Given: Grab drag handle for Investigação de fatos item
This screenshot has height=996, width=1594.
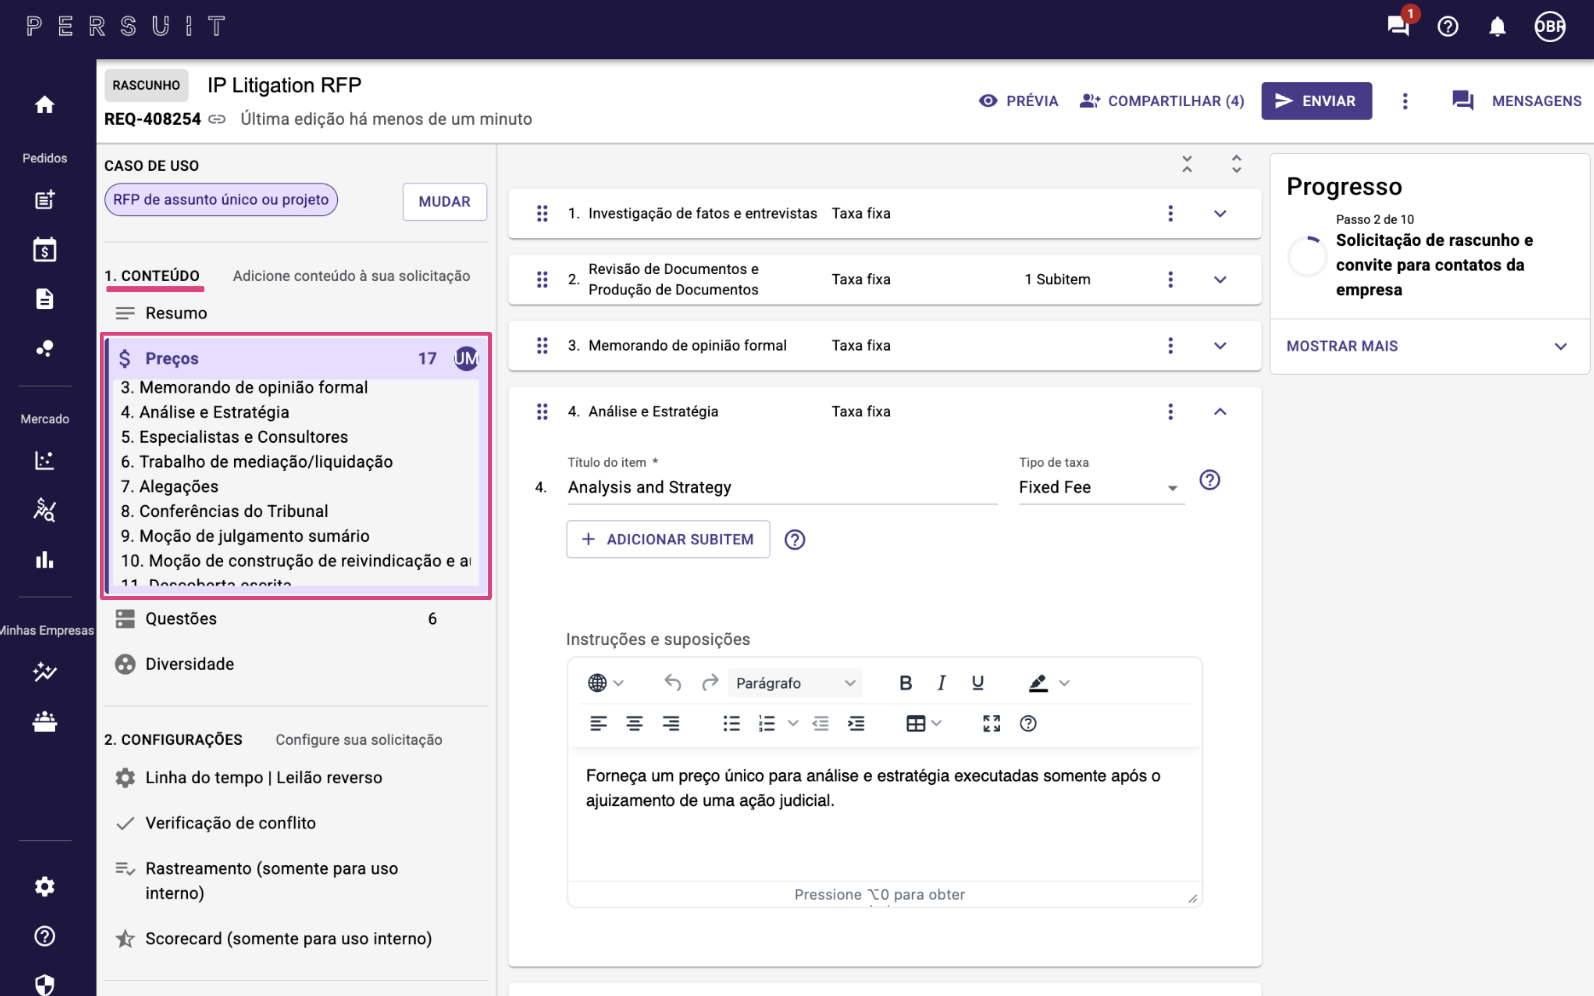Looking at the screenshot, I should click(542, 213).
